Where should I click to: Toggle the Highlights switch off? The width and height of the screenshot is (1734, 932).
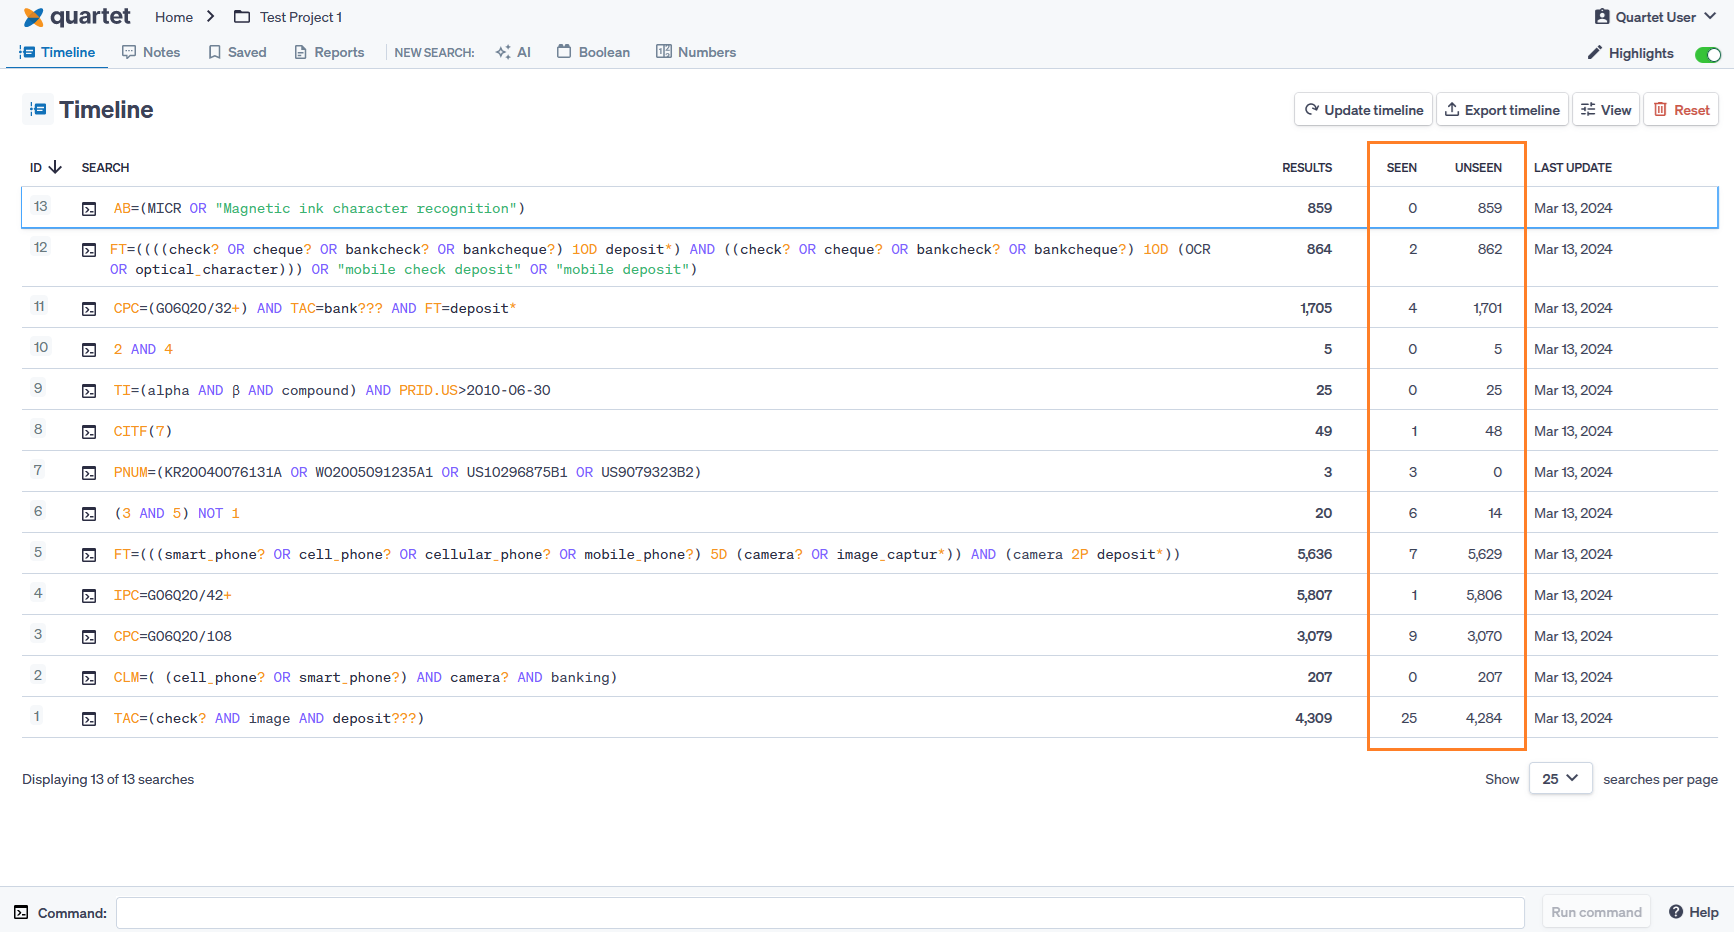tap(1707, 54)
